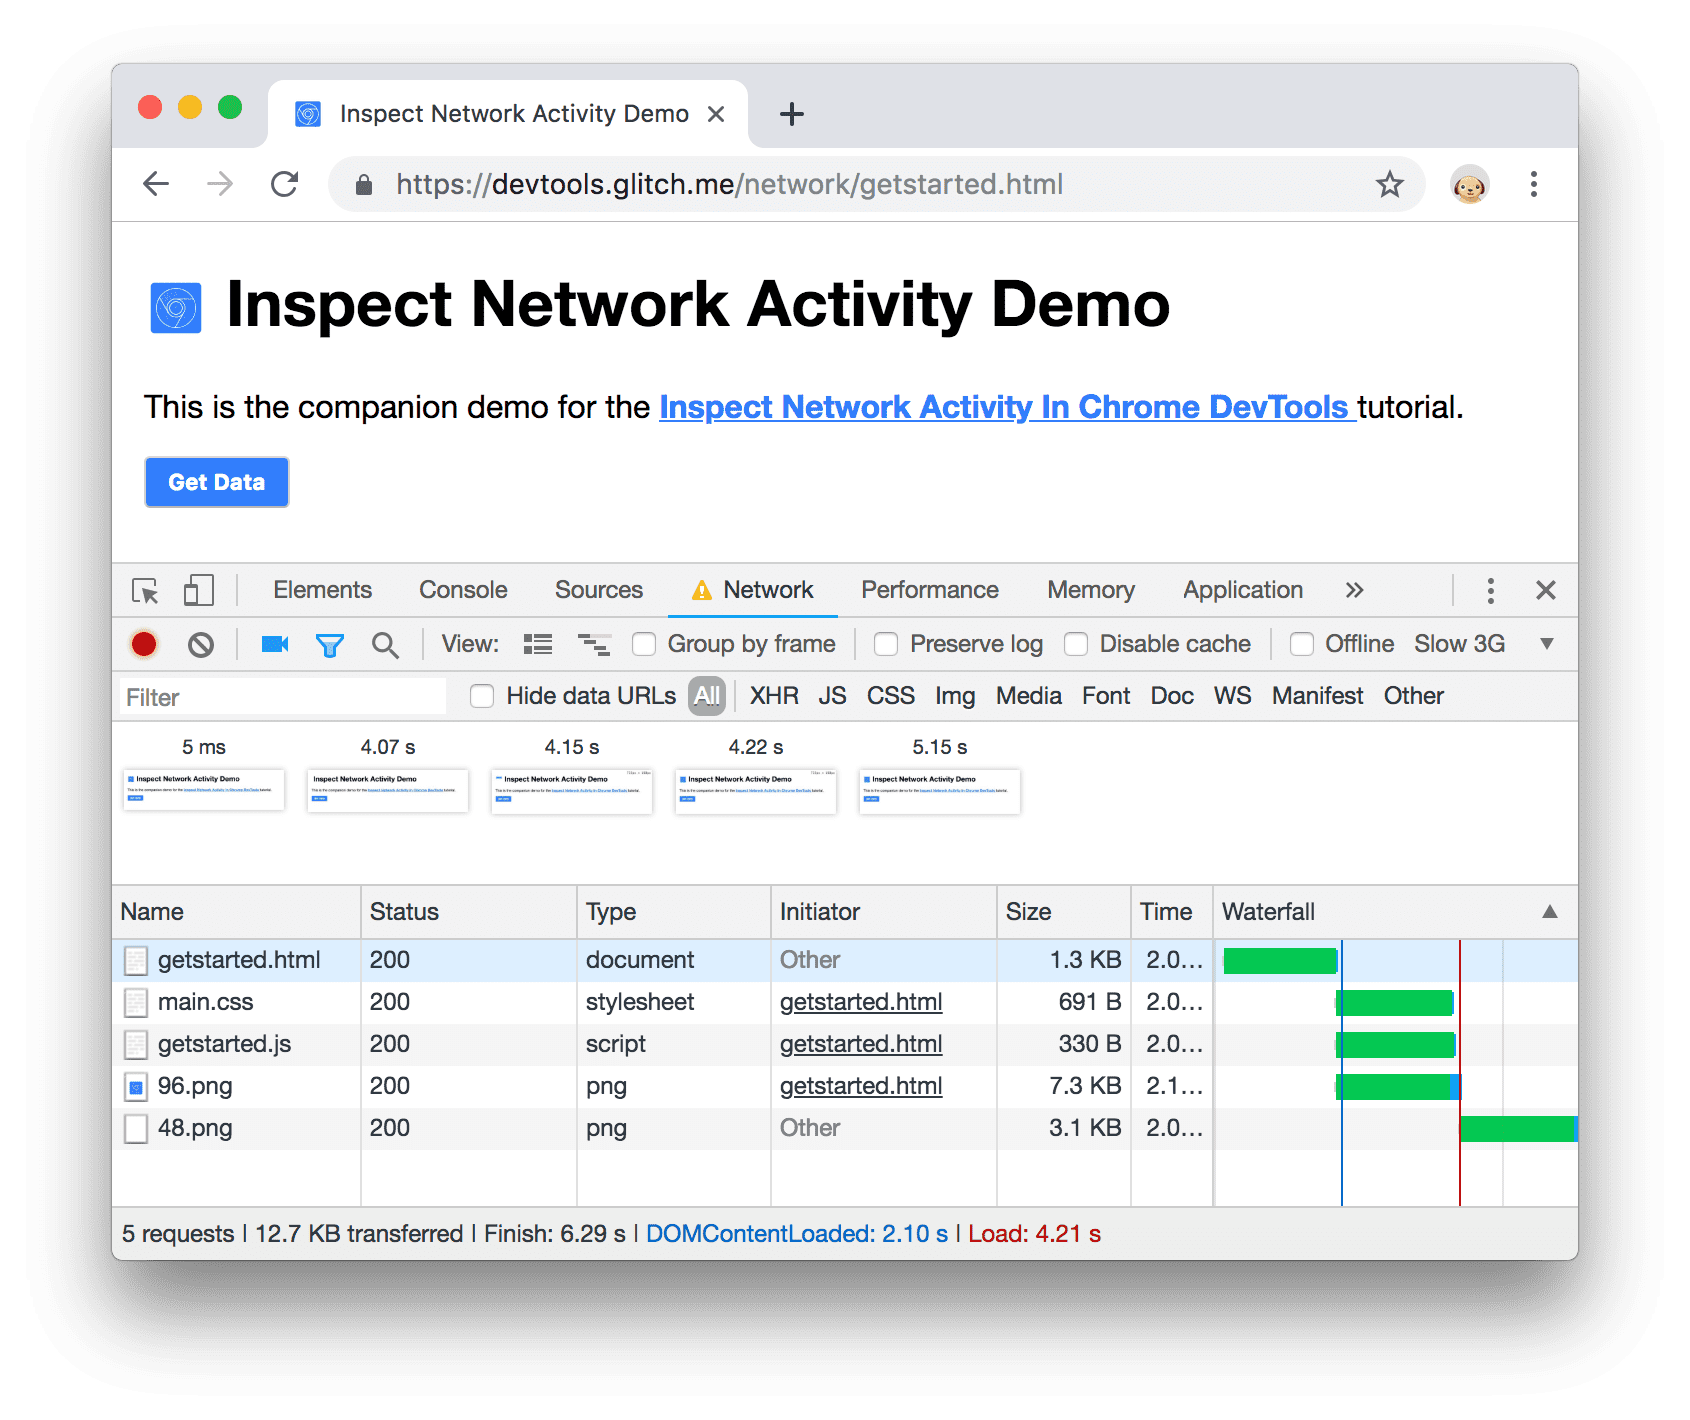Tick the Offline checkbox

click(1302, 644)
